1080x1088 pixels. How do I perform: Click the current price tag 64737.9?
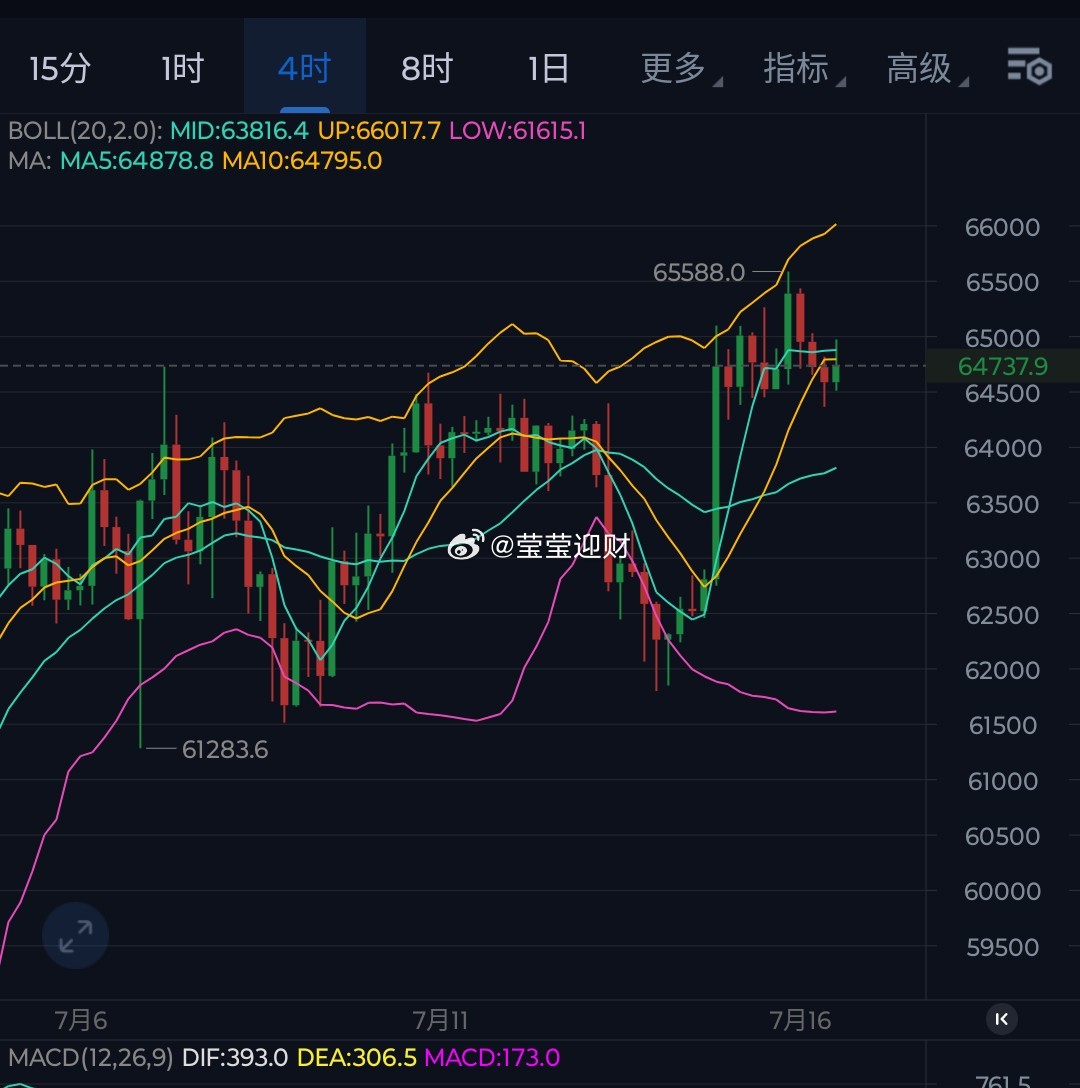point(1002,366)
